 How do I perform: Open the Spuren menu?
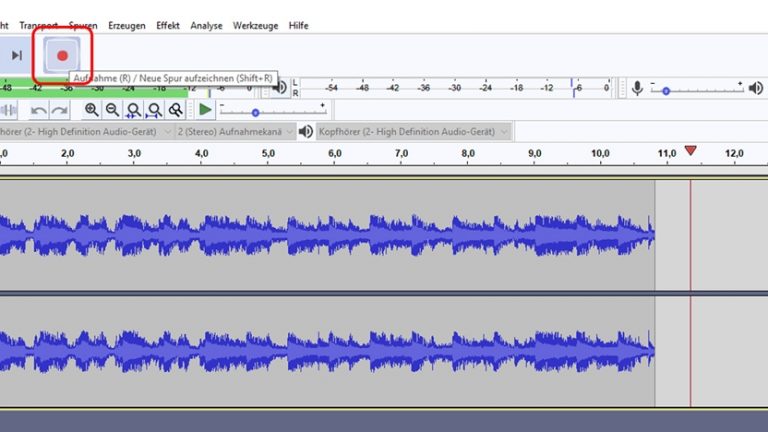click(83, 25)
